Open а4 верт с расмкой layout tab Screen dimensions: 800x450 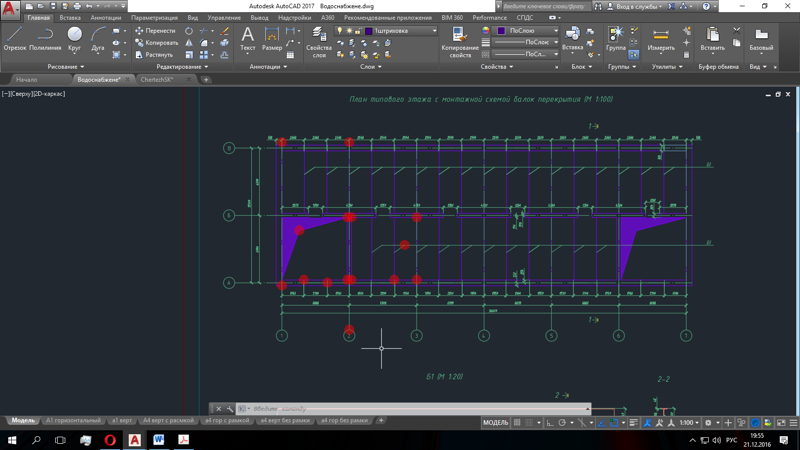[x=168, y=420]
